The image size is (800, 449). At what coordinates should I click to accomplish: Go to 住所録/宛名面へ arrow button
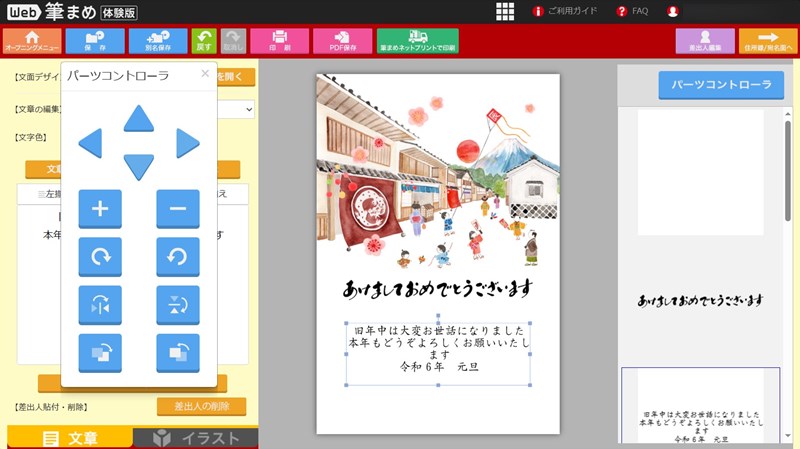click(x=768, y=41)
